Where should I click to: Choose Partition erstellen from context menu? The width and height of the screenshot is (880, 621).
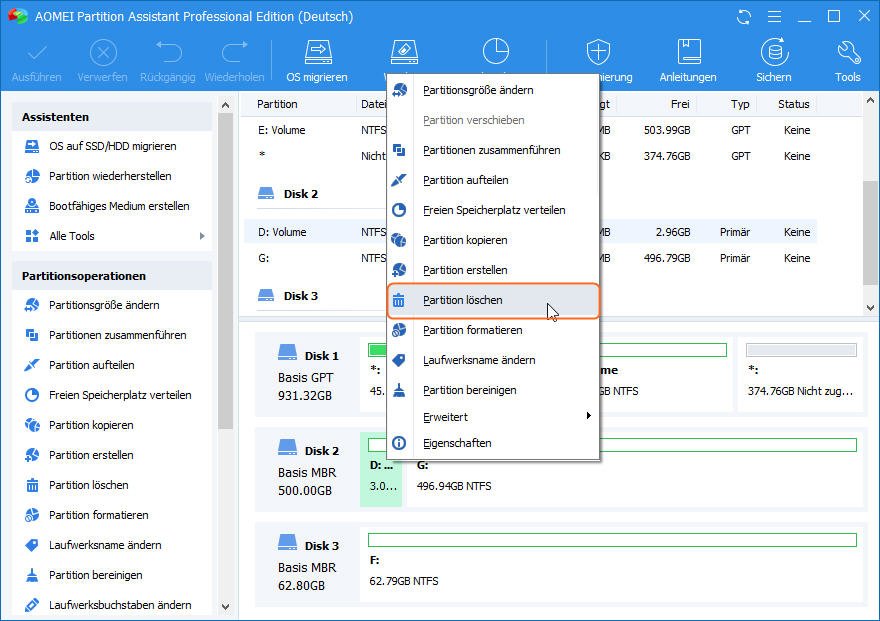point(493,270)
